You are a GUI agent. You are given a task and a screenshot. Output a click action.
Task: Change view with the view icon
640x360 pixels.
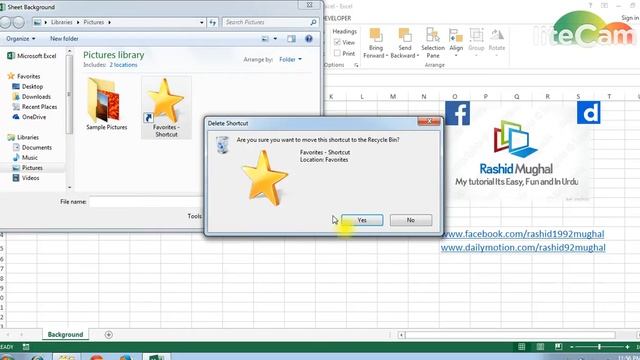[265, 39]
